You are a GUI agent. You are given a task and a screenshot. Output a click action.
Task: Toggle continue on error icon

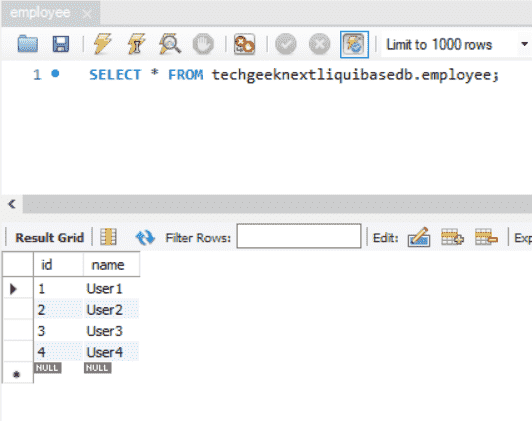[x=244, y=44]
